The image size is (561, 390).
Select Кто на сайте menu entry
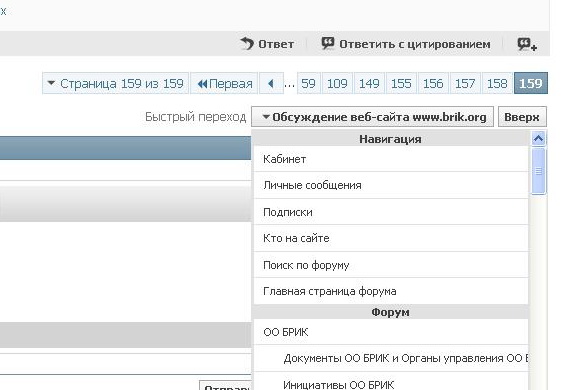tap(391, 238)
